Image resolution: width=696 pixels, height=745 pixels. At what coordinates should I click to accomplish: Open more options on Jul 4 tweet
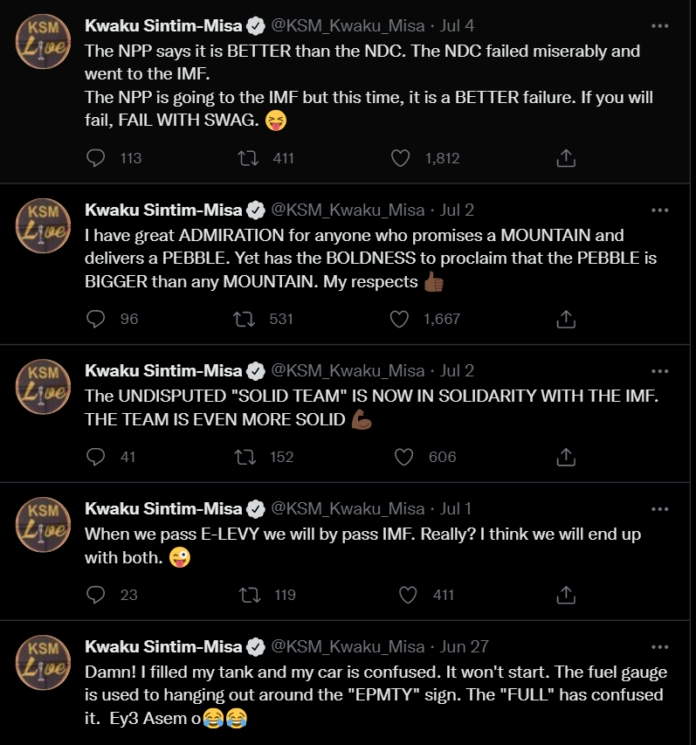coord(659,25)
